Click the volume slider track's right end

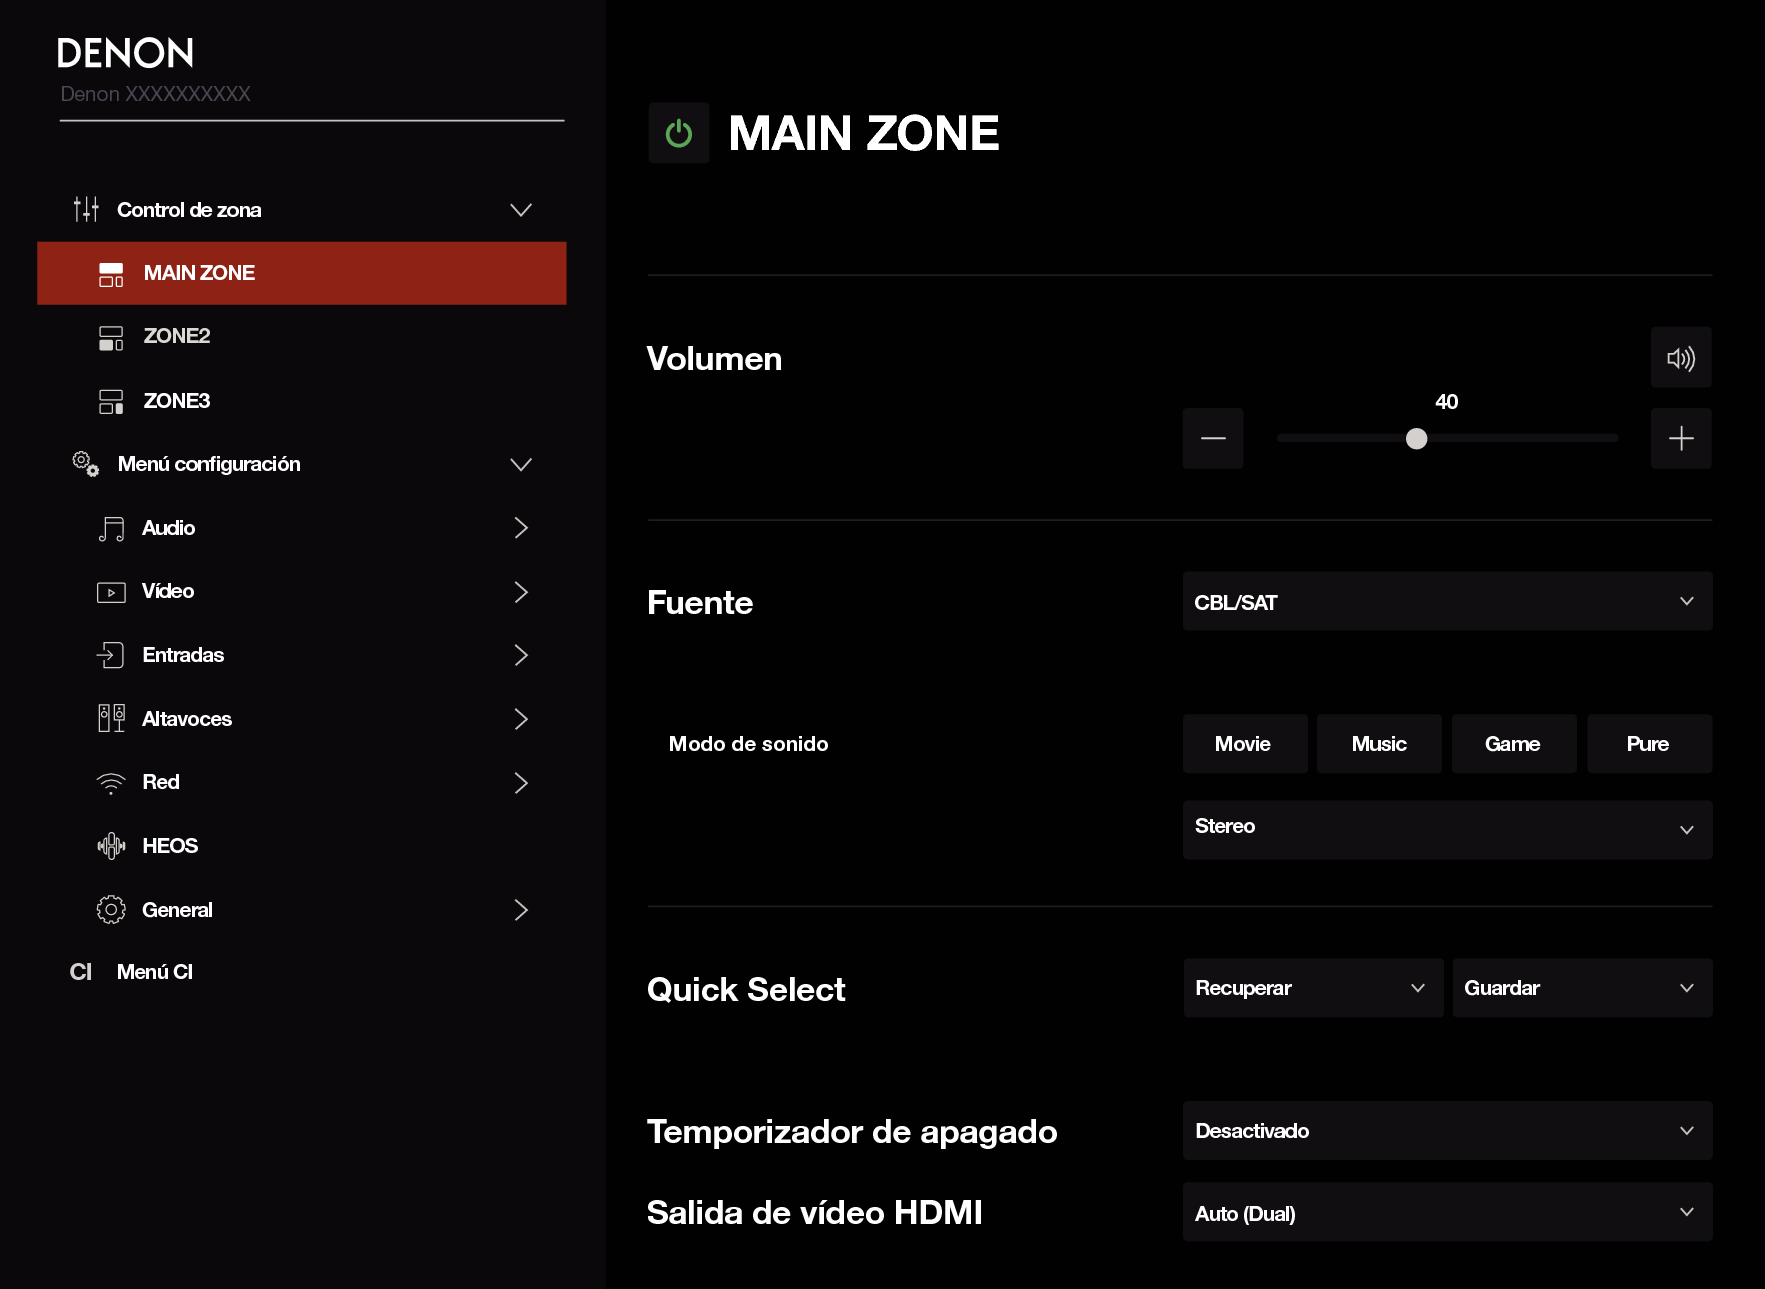pos(1612,438)
